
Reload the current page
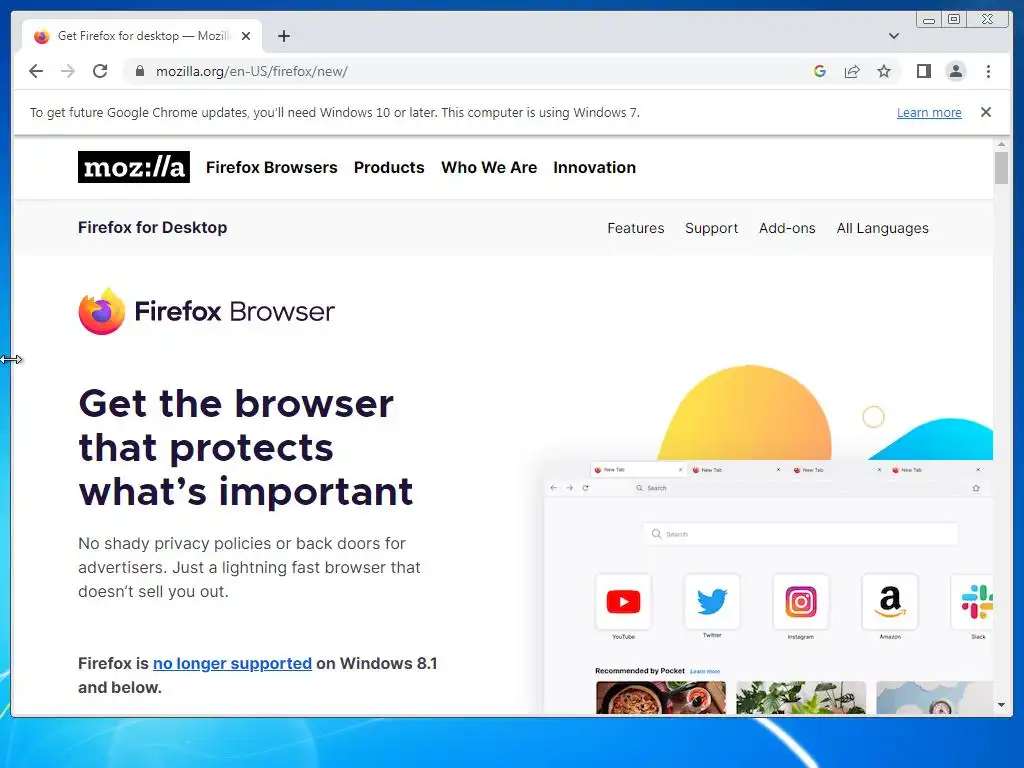[100, 71]
